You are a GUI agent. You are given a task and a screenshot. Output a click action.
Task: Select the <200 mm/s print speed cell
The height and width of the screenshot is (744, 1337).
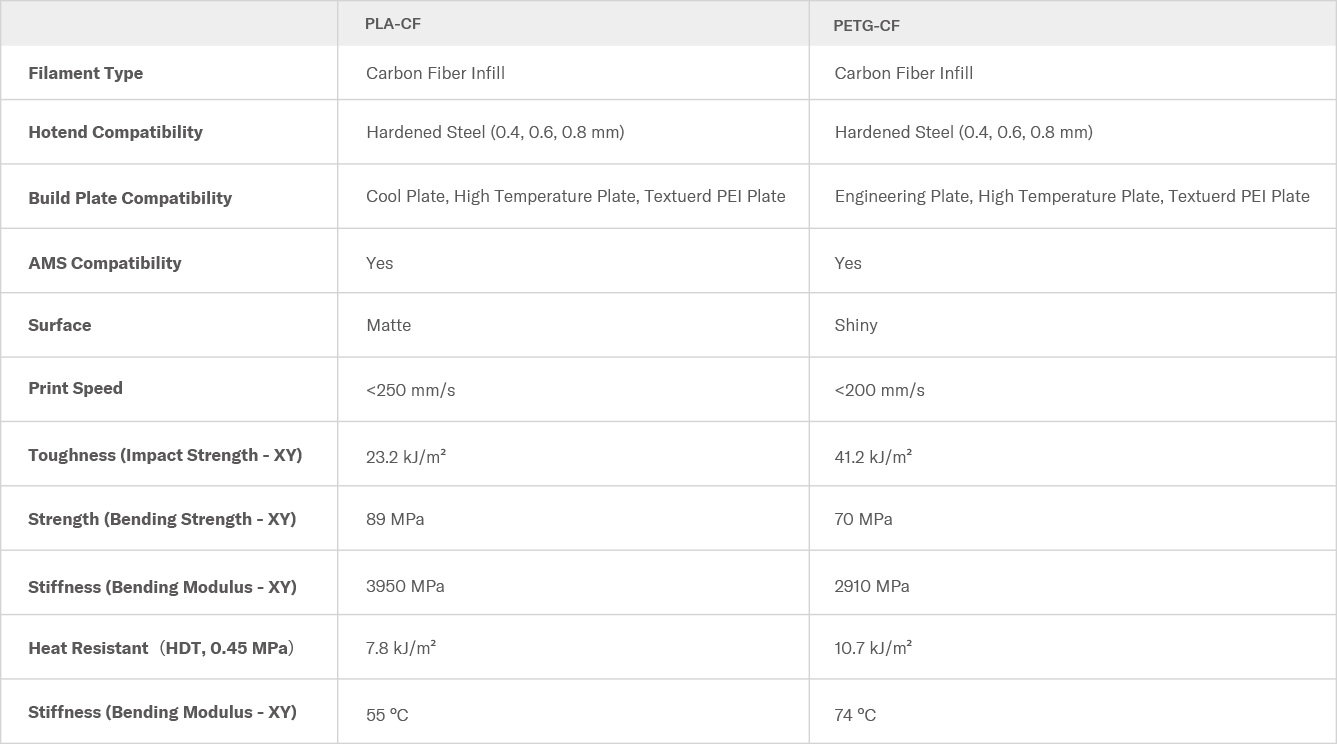click(x=879, y=390)
